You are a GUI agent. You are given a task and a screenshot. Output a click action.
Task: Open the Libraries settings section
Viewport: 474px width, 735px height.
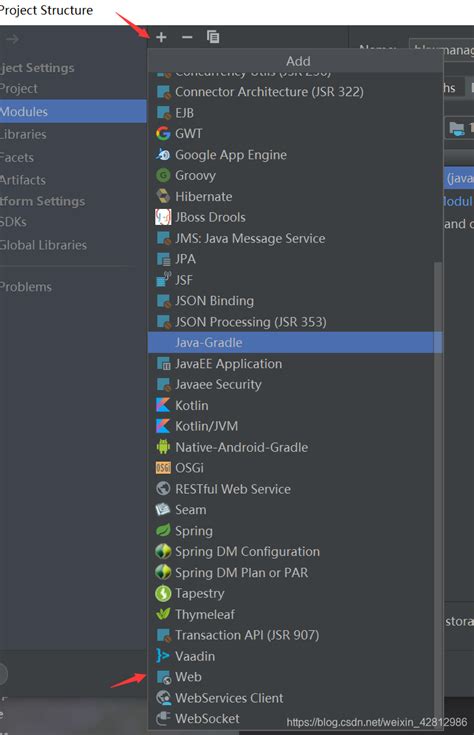point(73,135)
